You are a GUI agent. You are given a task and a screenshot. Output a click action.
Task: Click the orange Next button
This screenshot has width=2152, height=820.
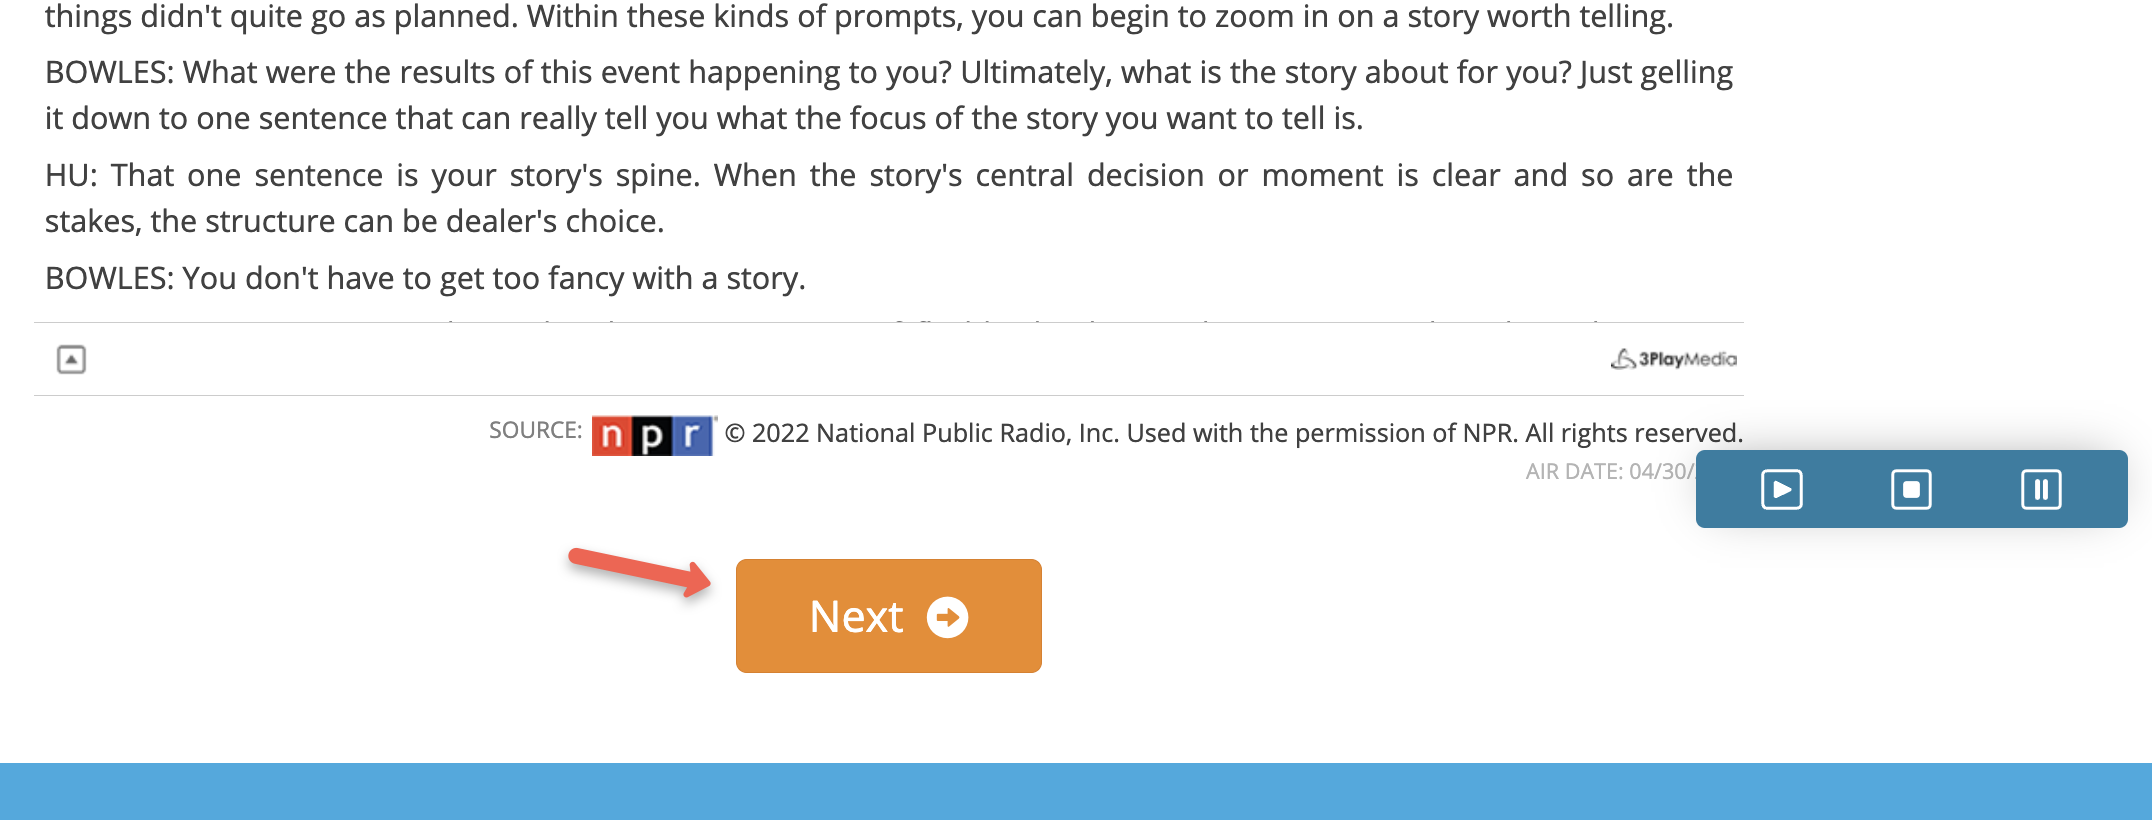pos(888,616)
